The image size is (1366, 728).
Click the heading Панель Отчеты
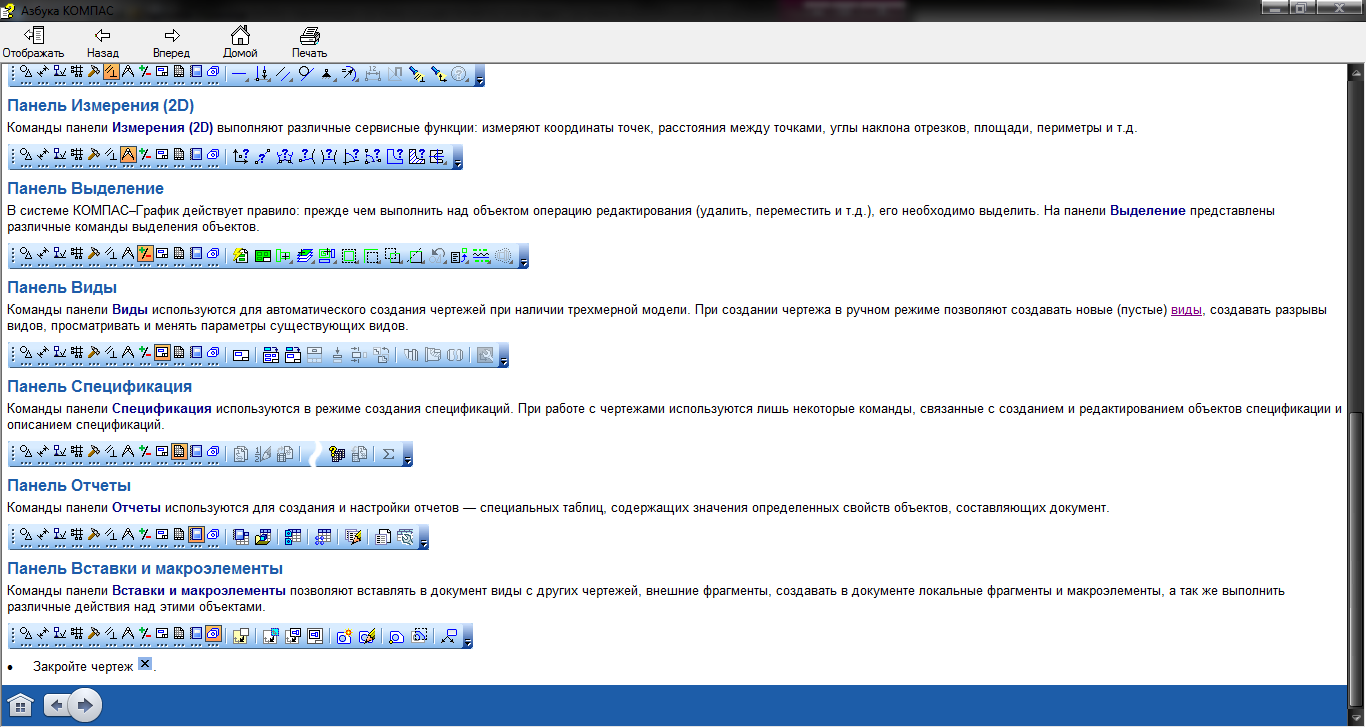[x=69, y=485]
